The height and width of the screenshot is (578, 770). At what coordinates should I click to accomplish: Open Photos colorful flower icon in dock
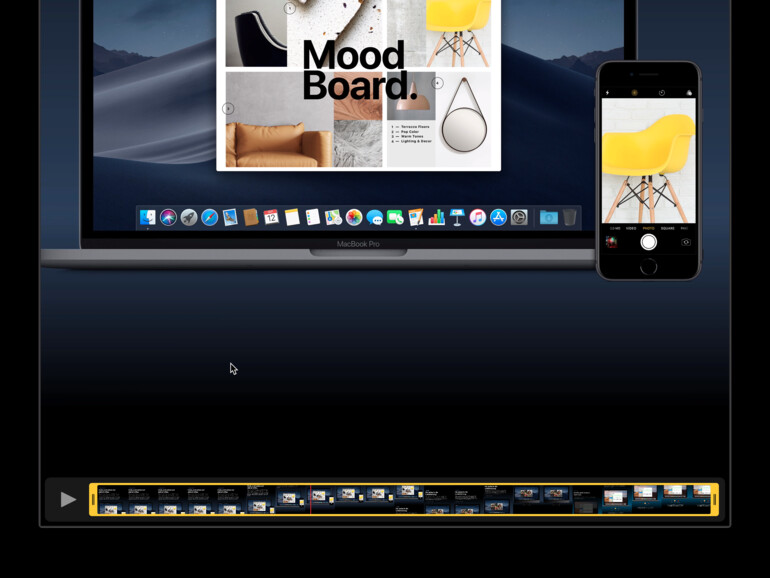(354, 217)
